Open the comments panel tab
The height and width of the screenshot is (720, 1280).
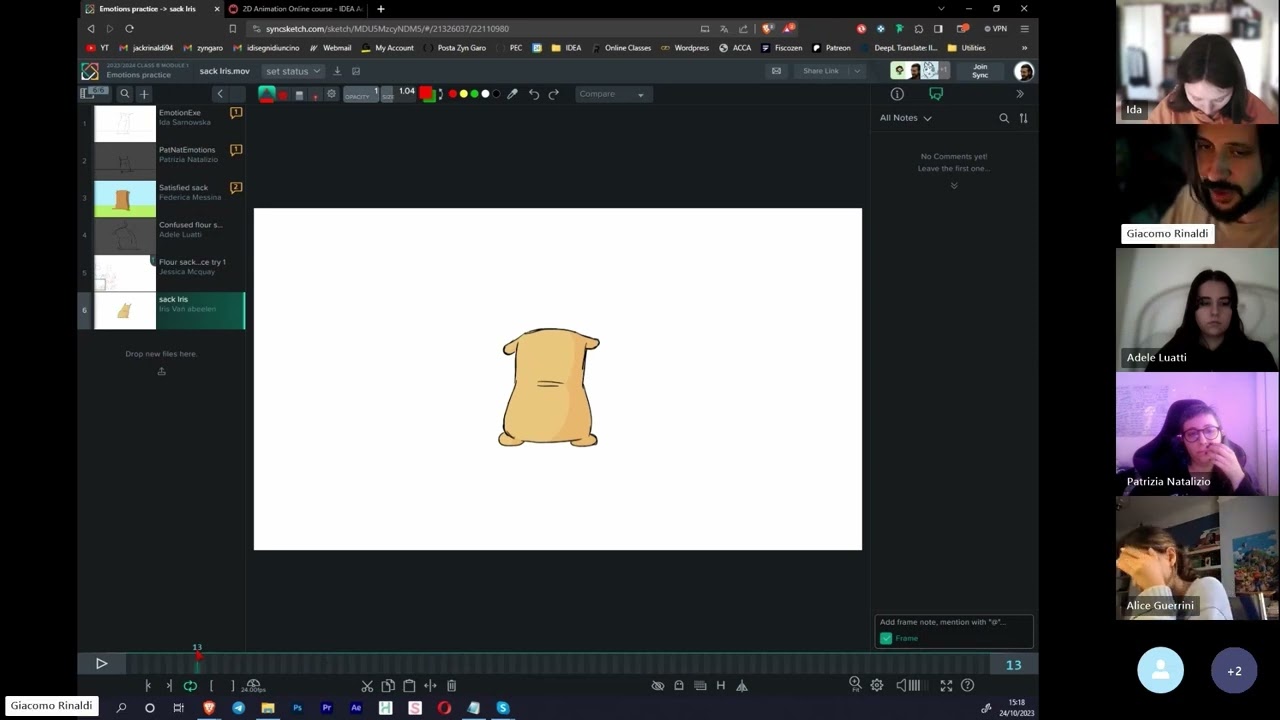point(936,94)
